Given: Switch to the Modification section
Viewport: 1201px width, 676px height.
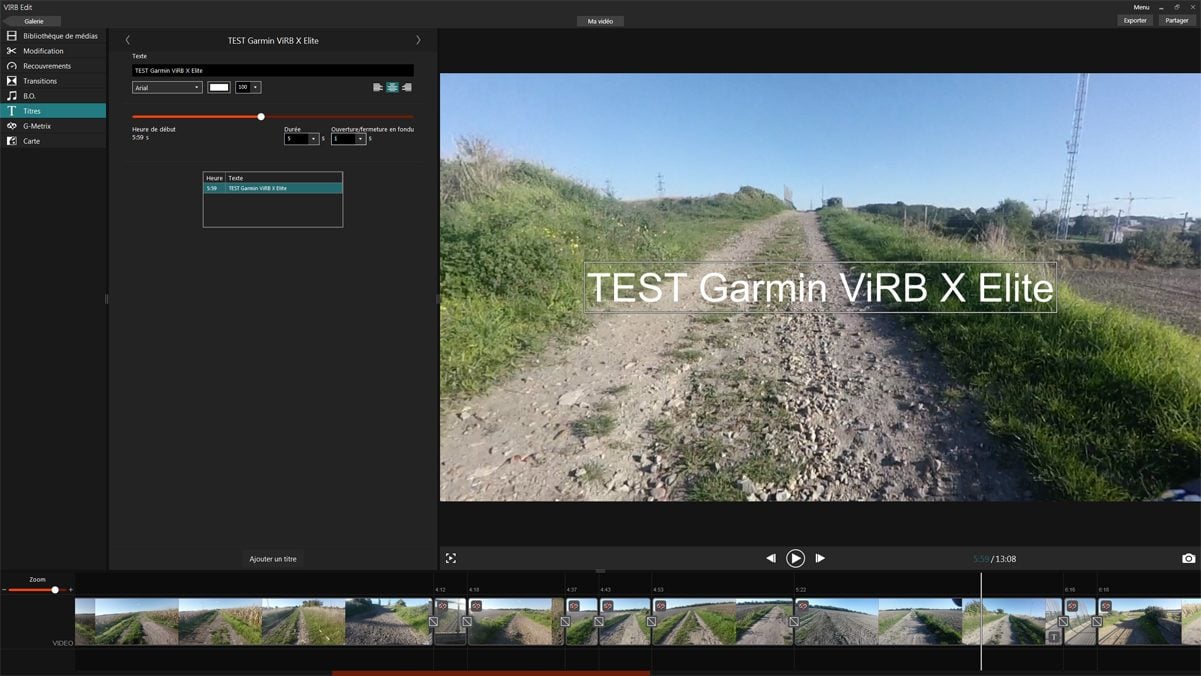Looking at the screenshot, I should click(x=53, y=51).
